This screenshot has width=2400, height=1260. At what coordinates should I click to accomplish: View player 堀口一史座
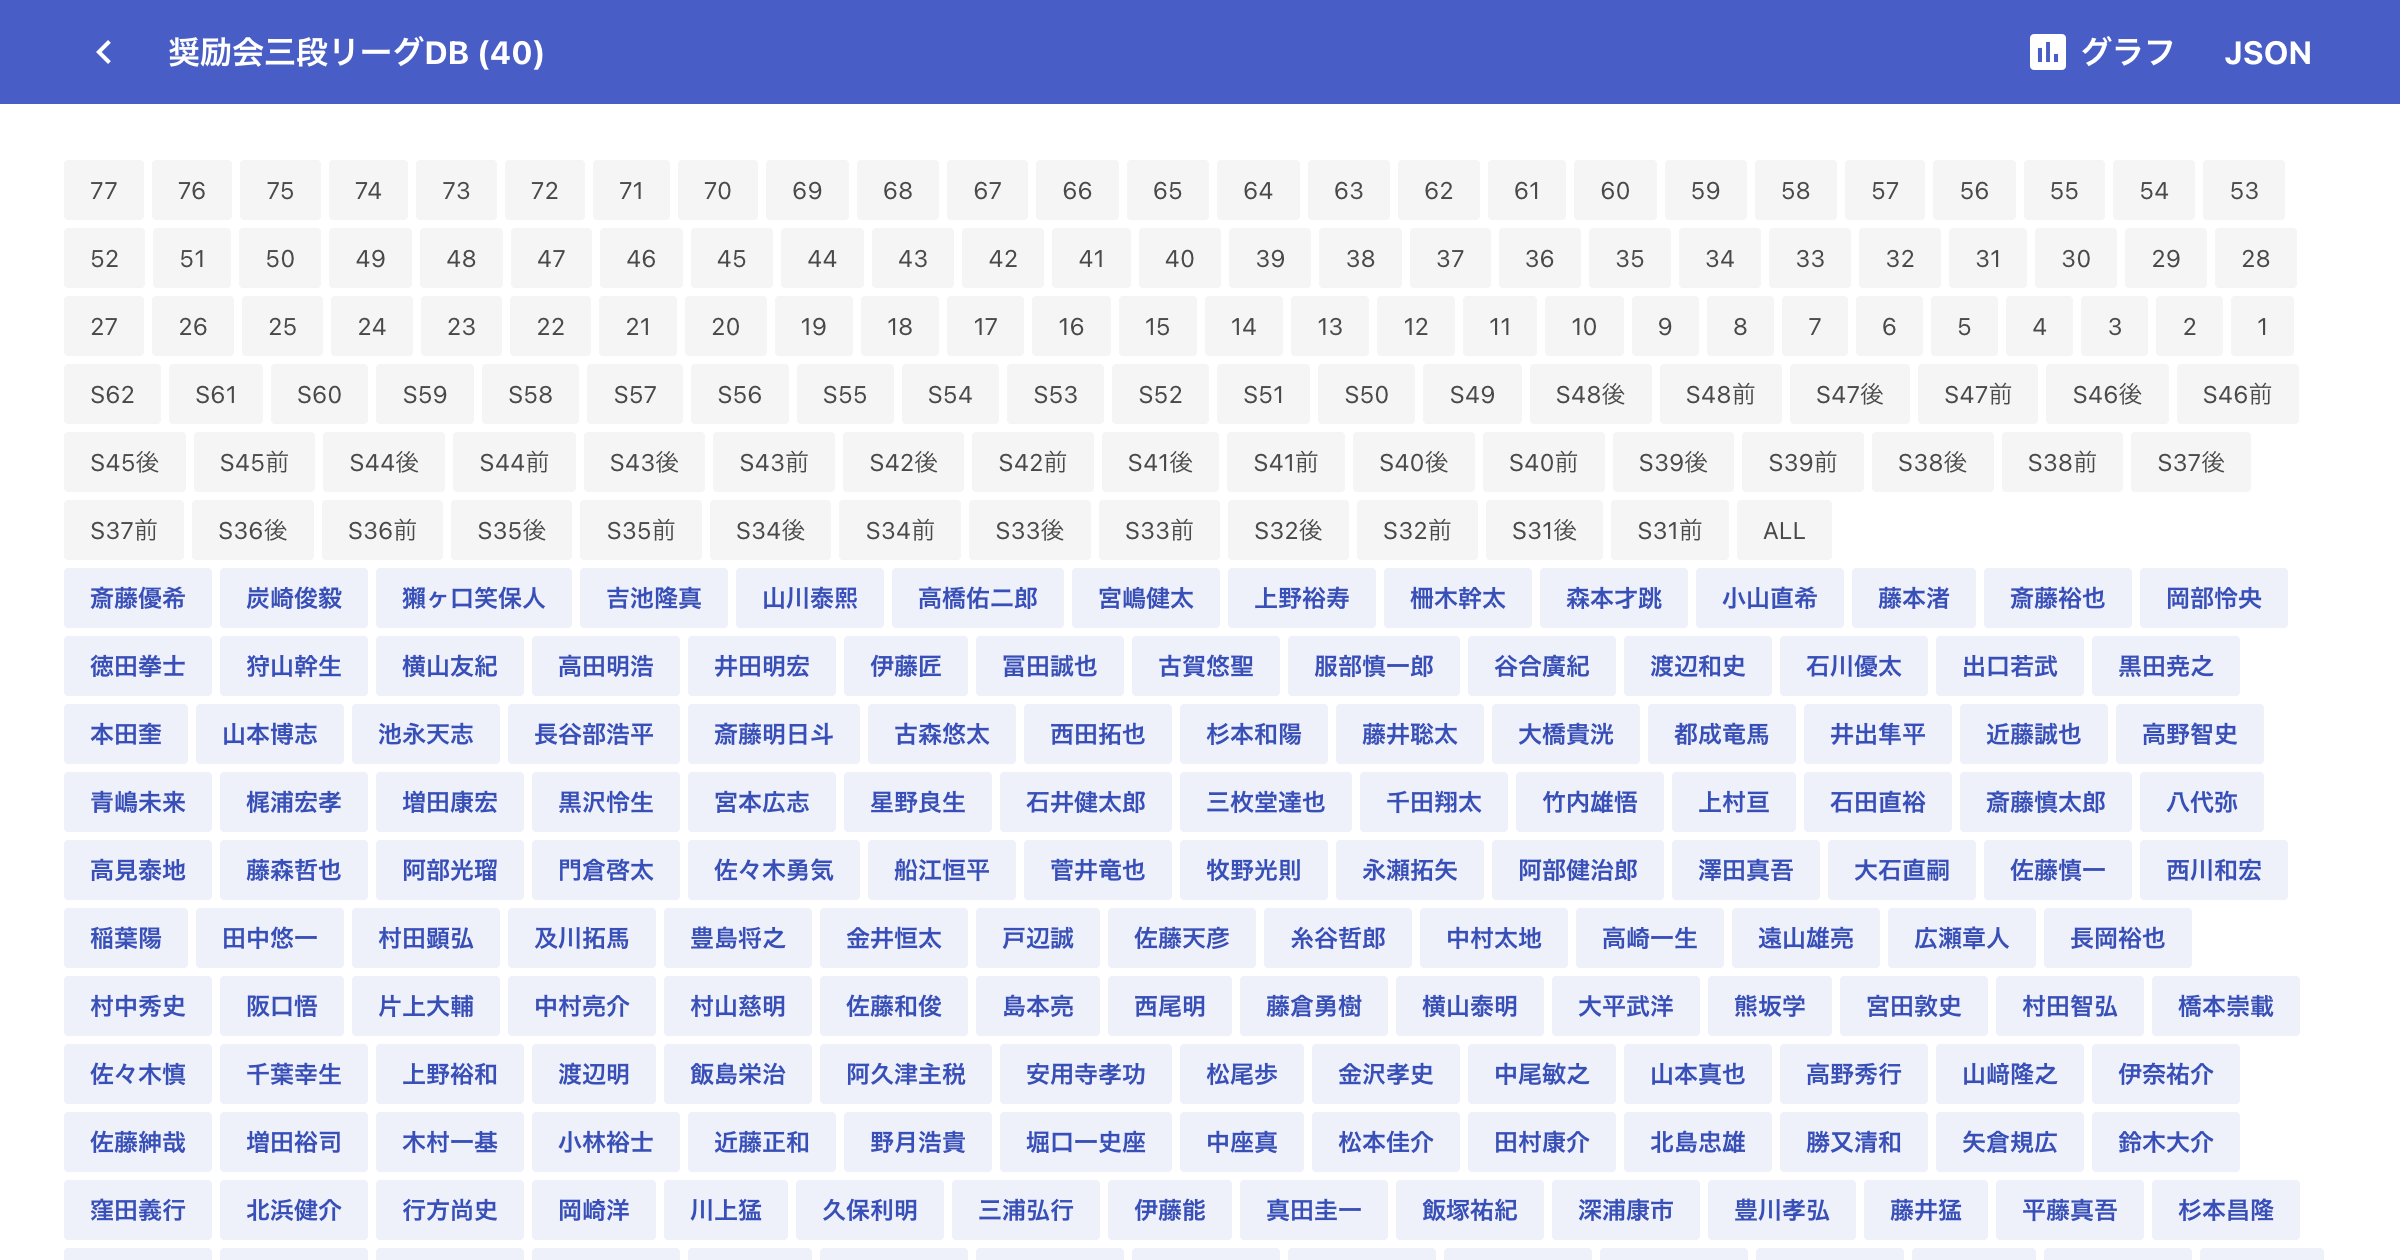point(1086,1142)
